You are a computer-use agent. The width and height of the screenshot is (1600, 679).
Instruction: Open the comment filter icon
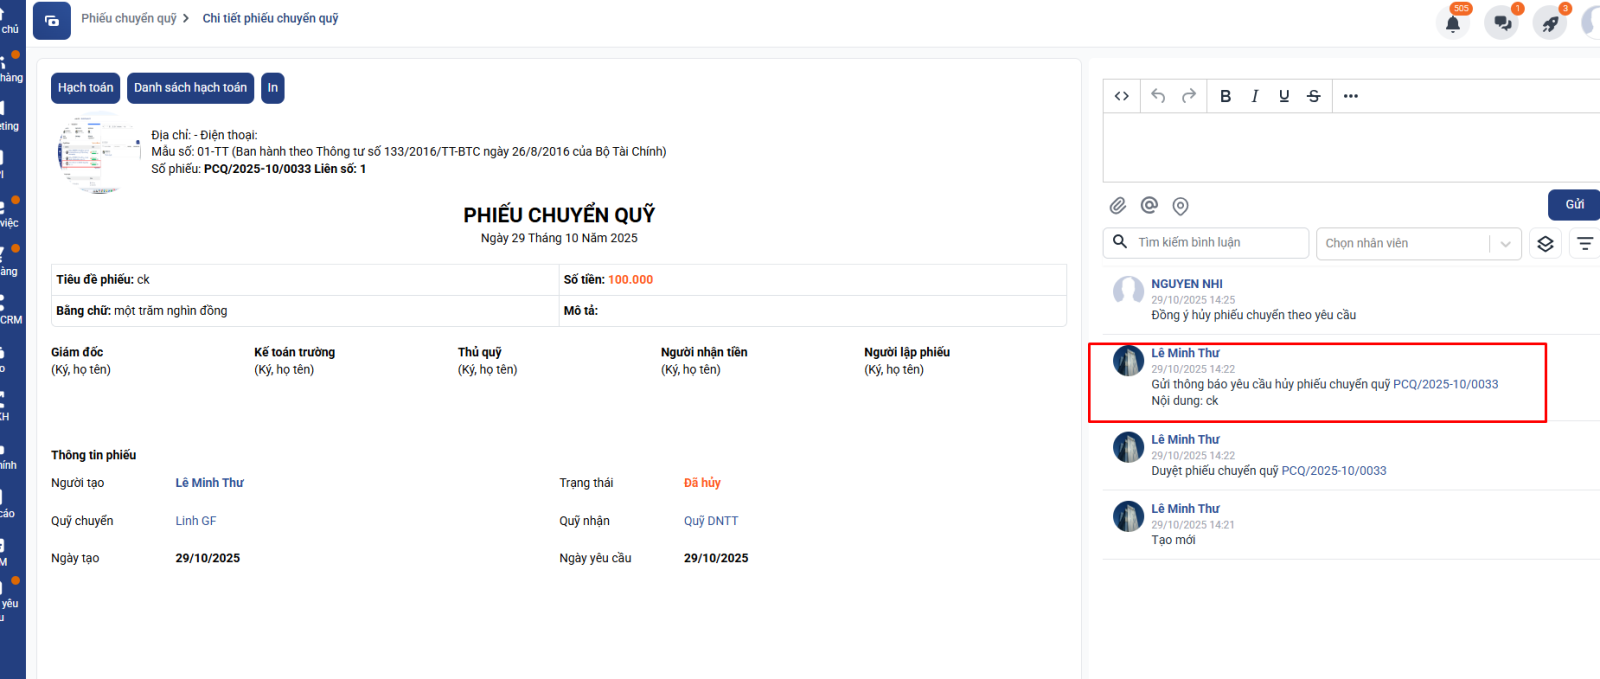pos(1585,244)
